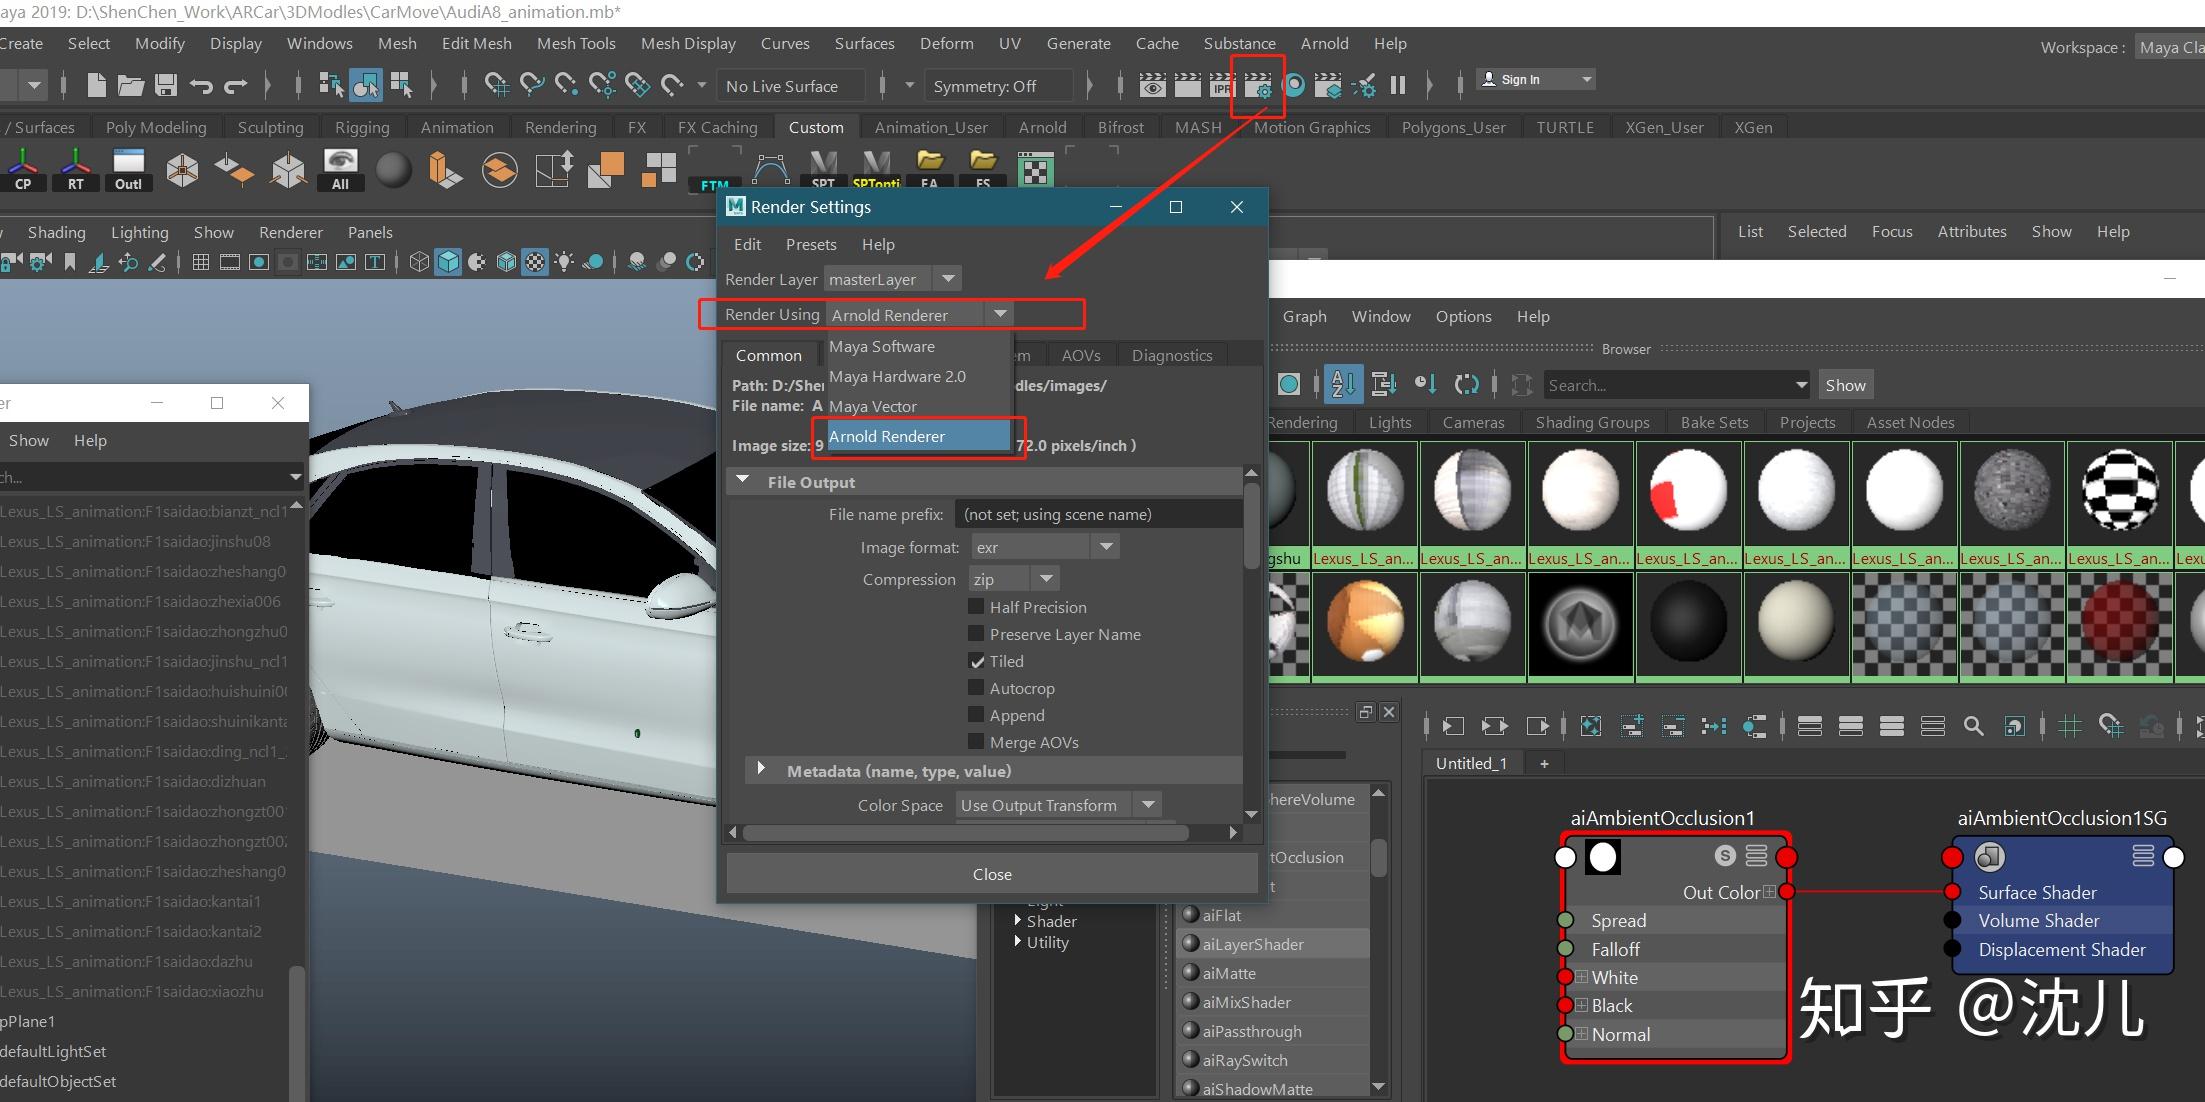The height and width of the screenshot is (1102, 2205).
Task: Open the Arnold menu in the menu bar
Action: [1324, 43]
